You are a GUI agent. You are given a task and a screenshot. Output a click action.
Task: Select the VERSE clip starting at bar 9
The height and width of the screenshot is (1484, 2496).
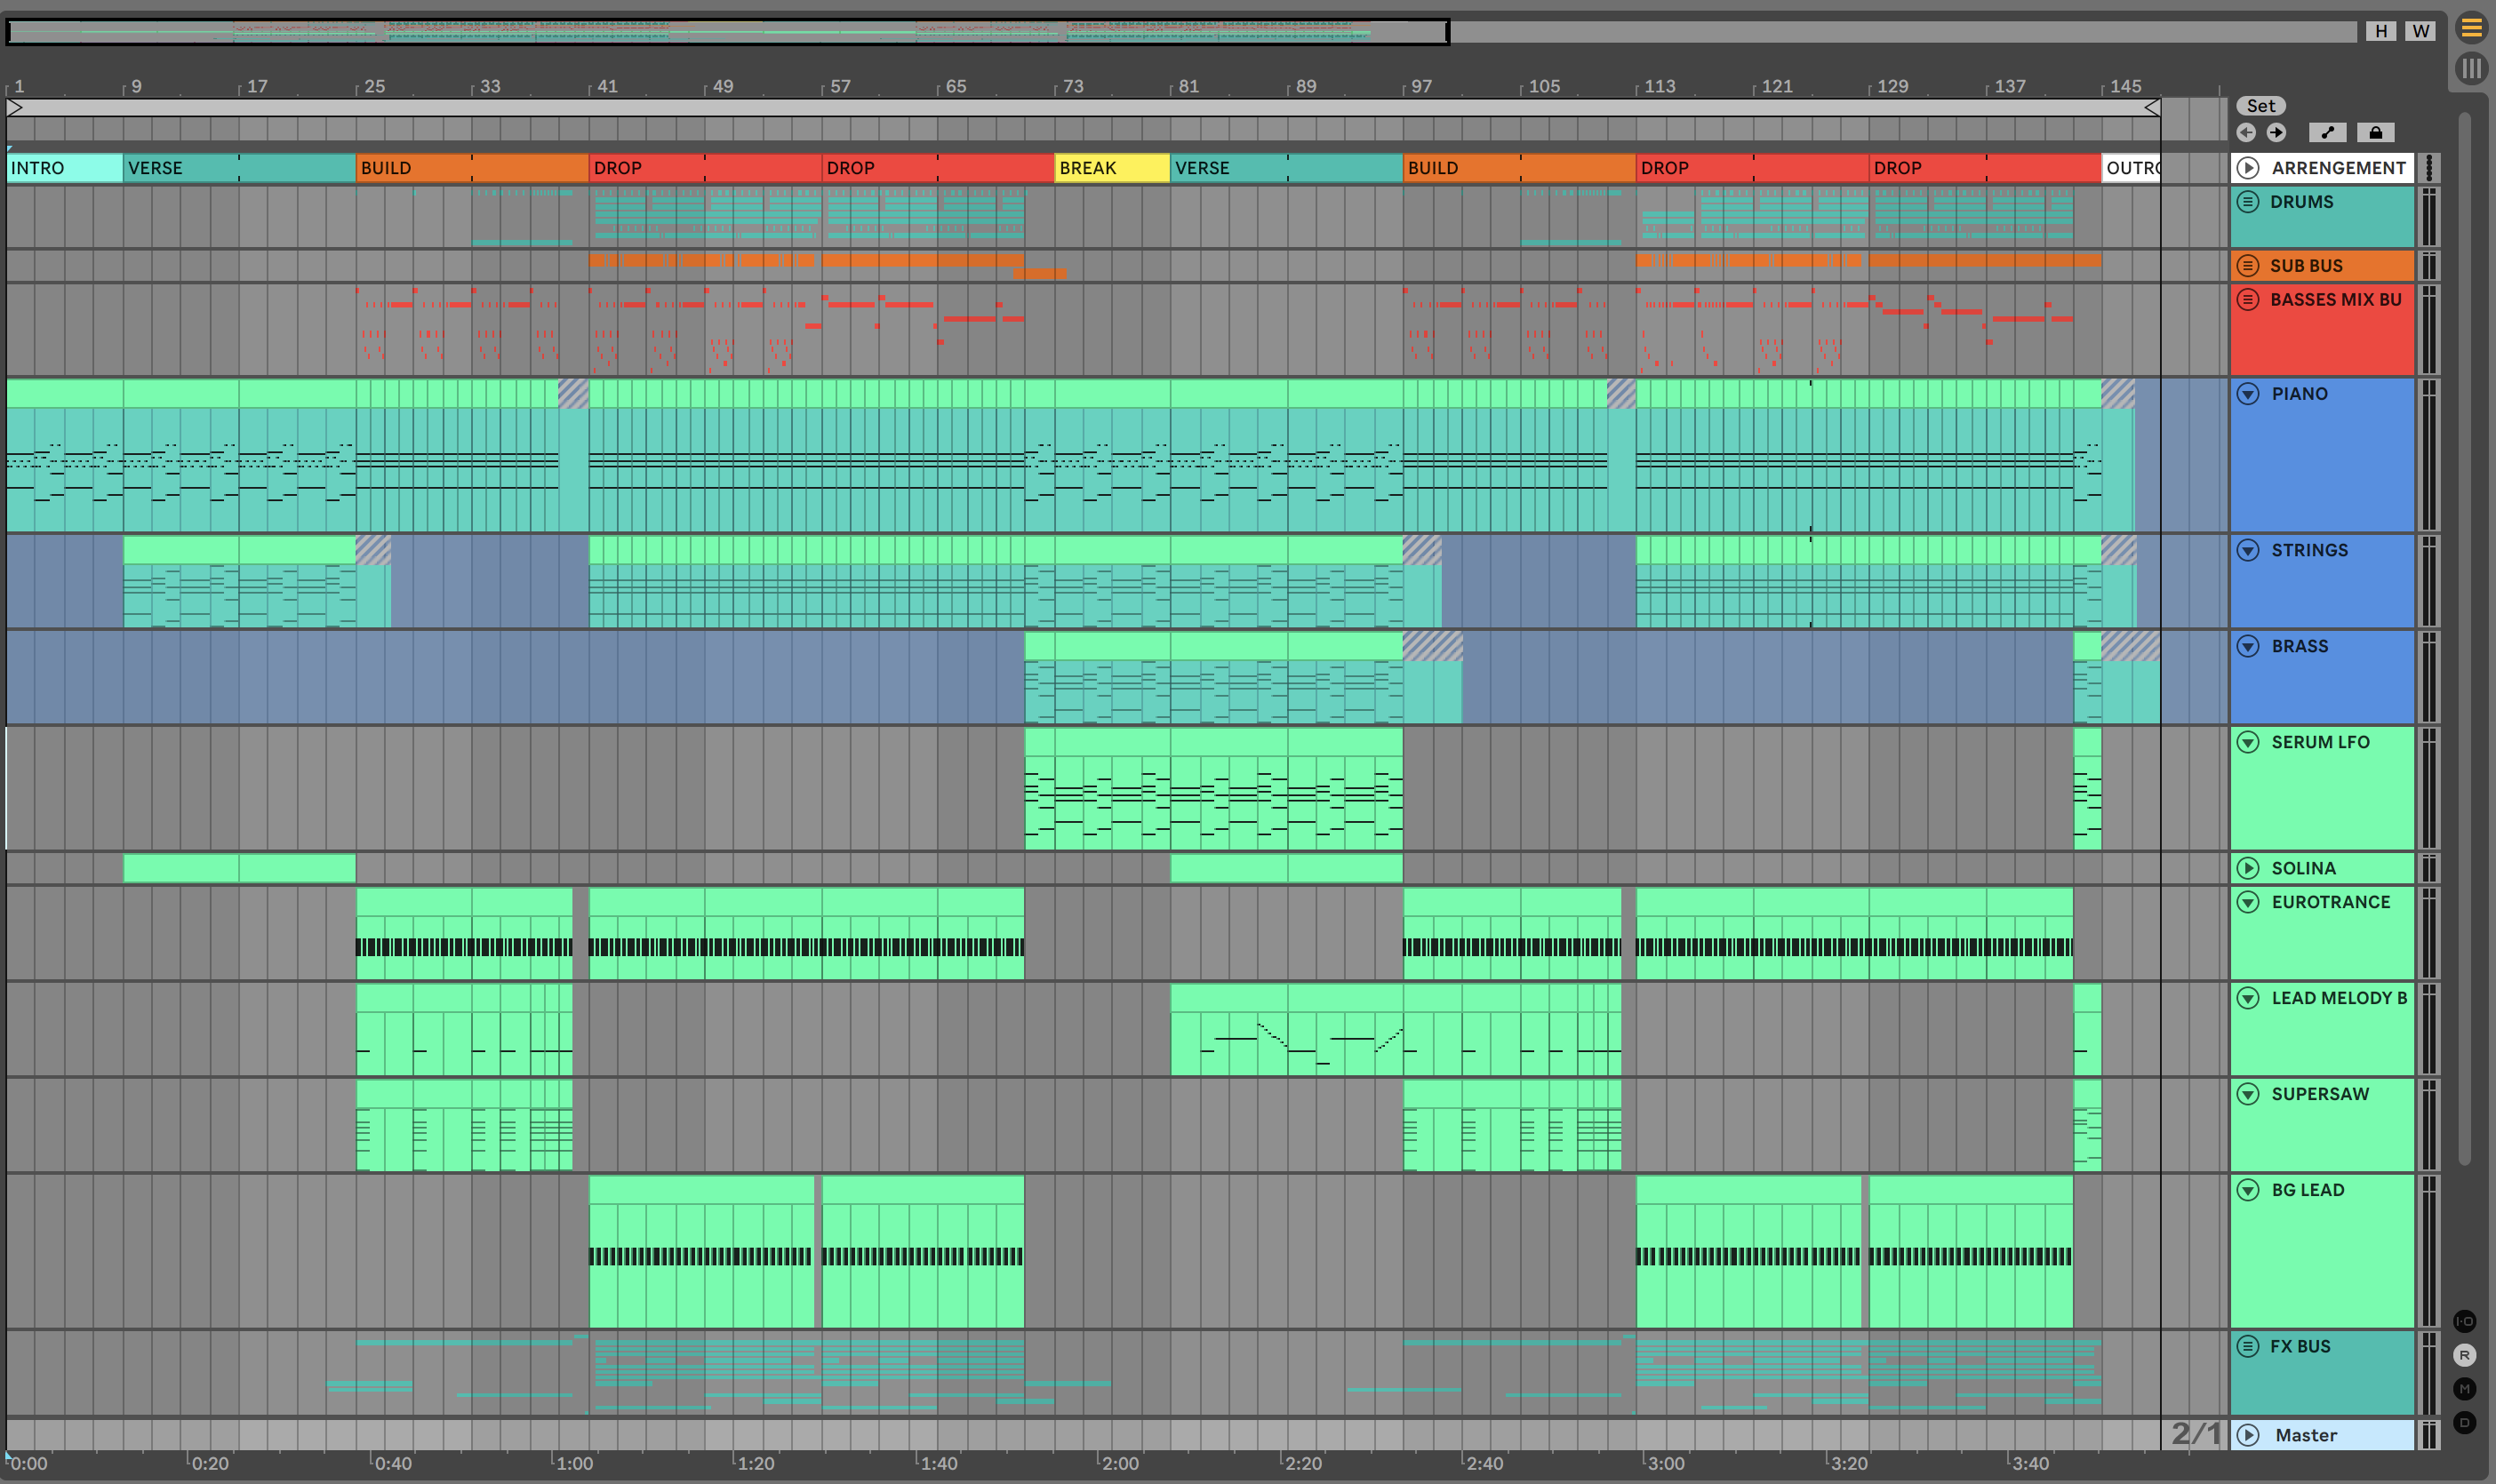point(239,168)
